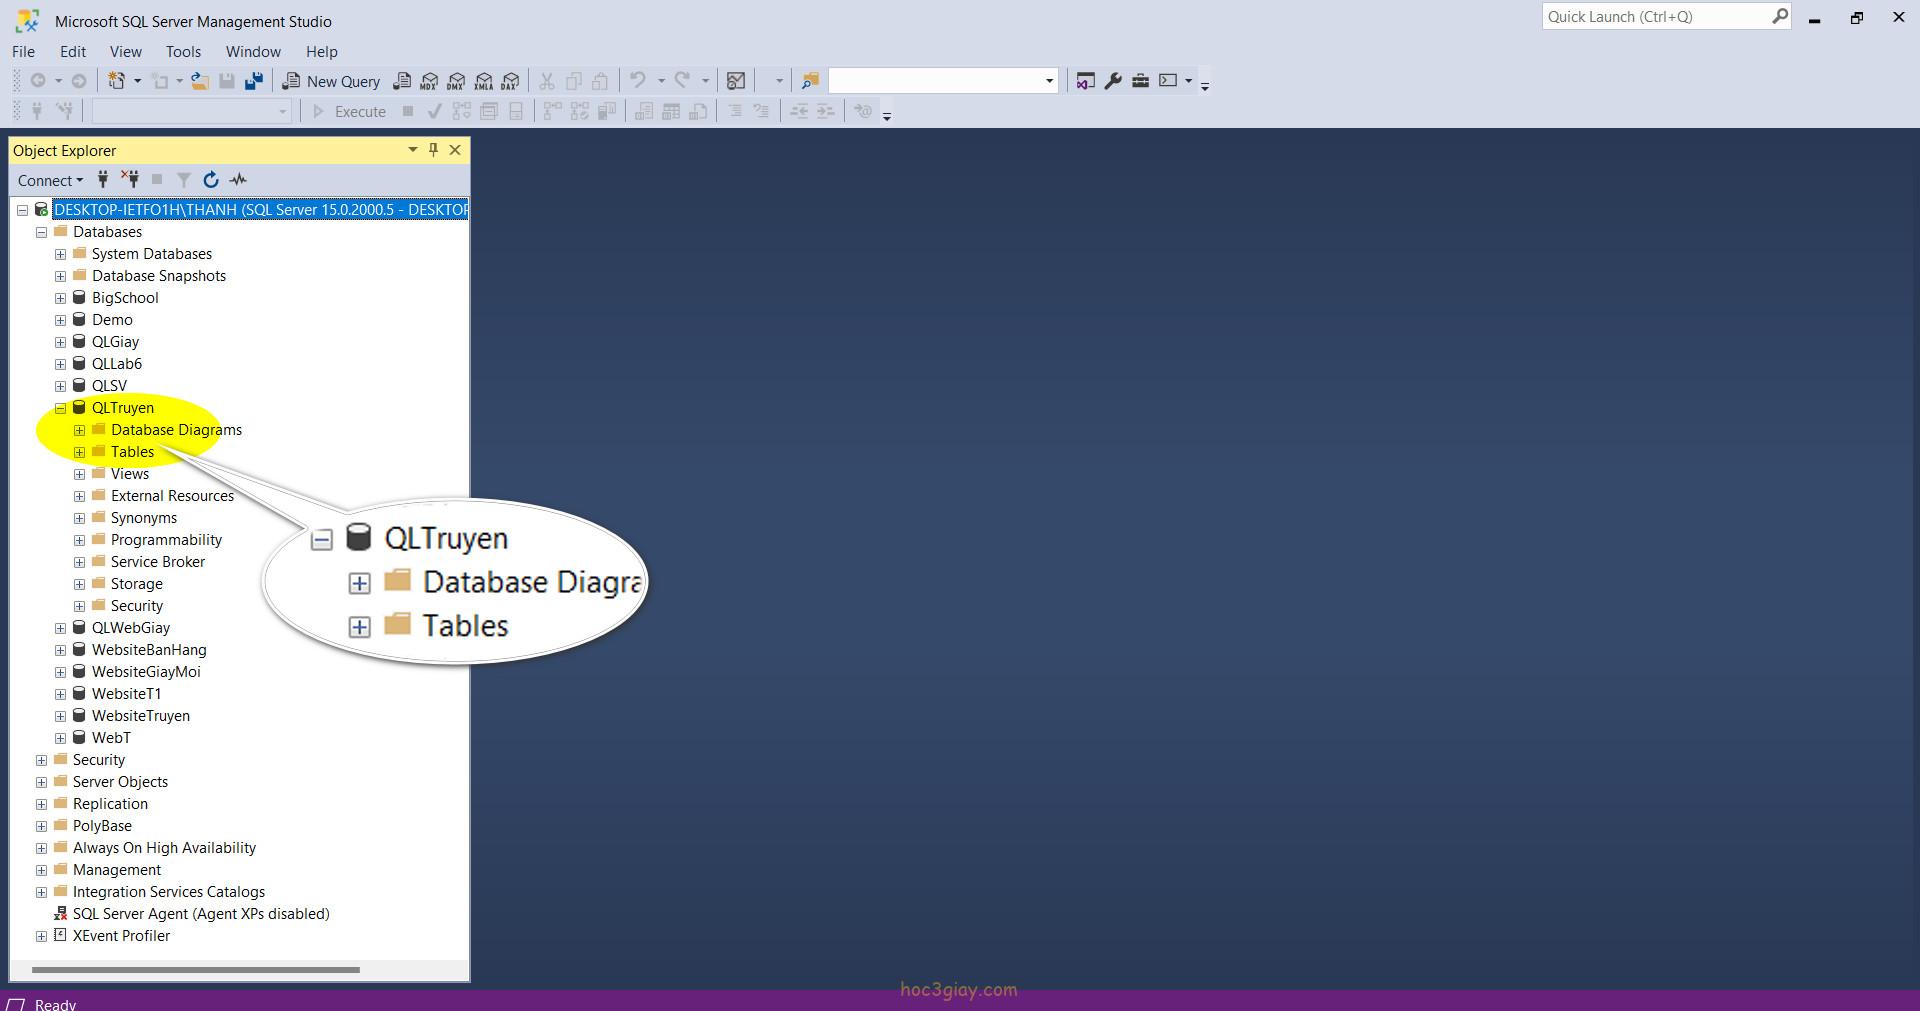Pin the Object Explorer panel with auto-hide
The image size is (1920, 1011).
point(433,150)
